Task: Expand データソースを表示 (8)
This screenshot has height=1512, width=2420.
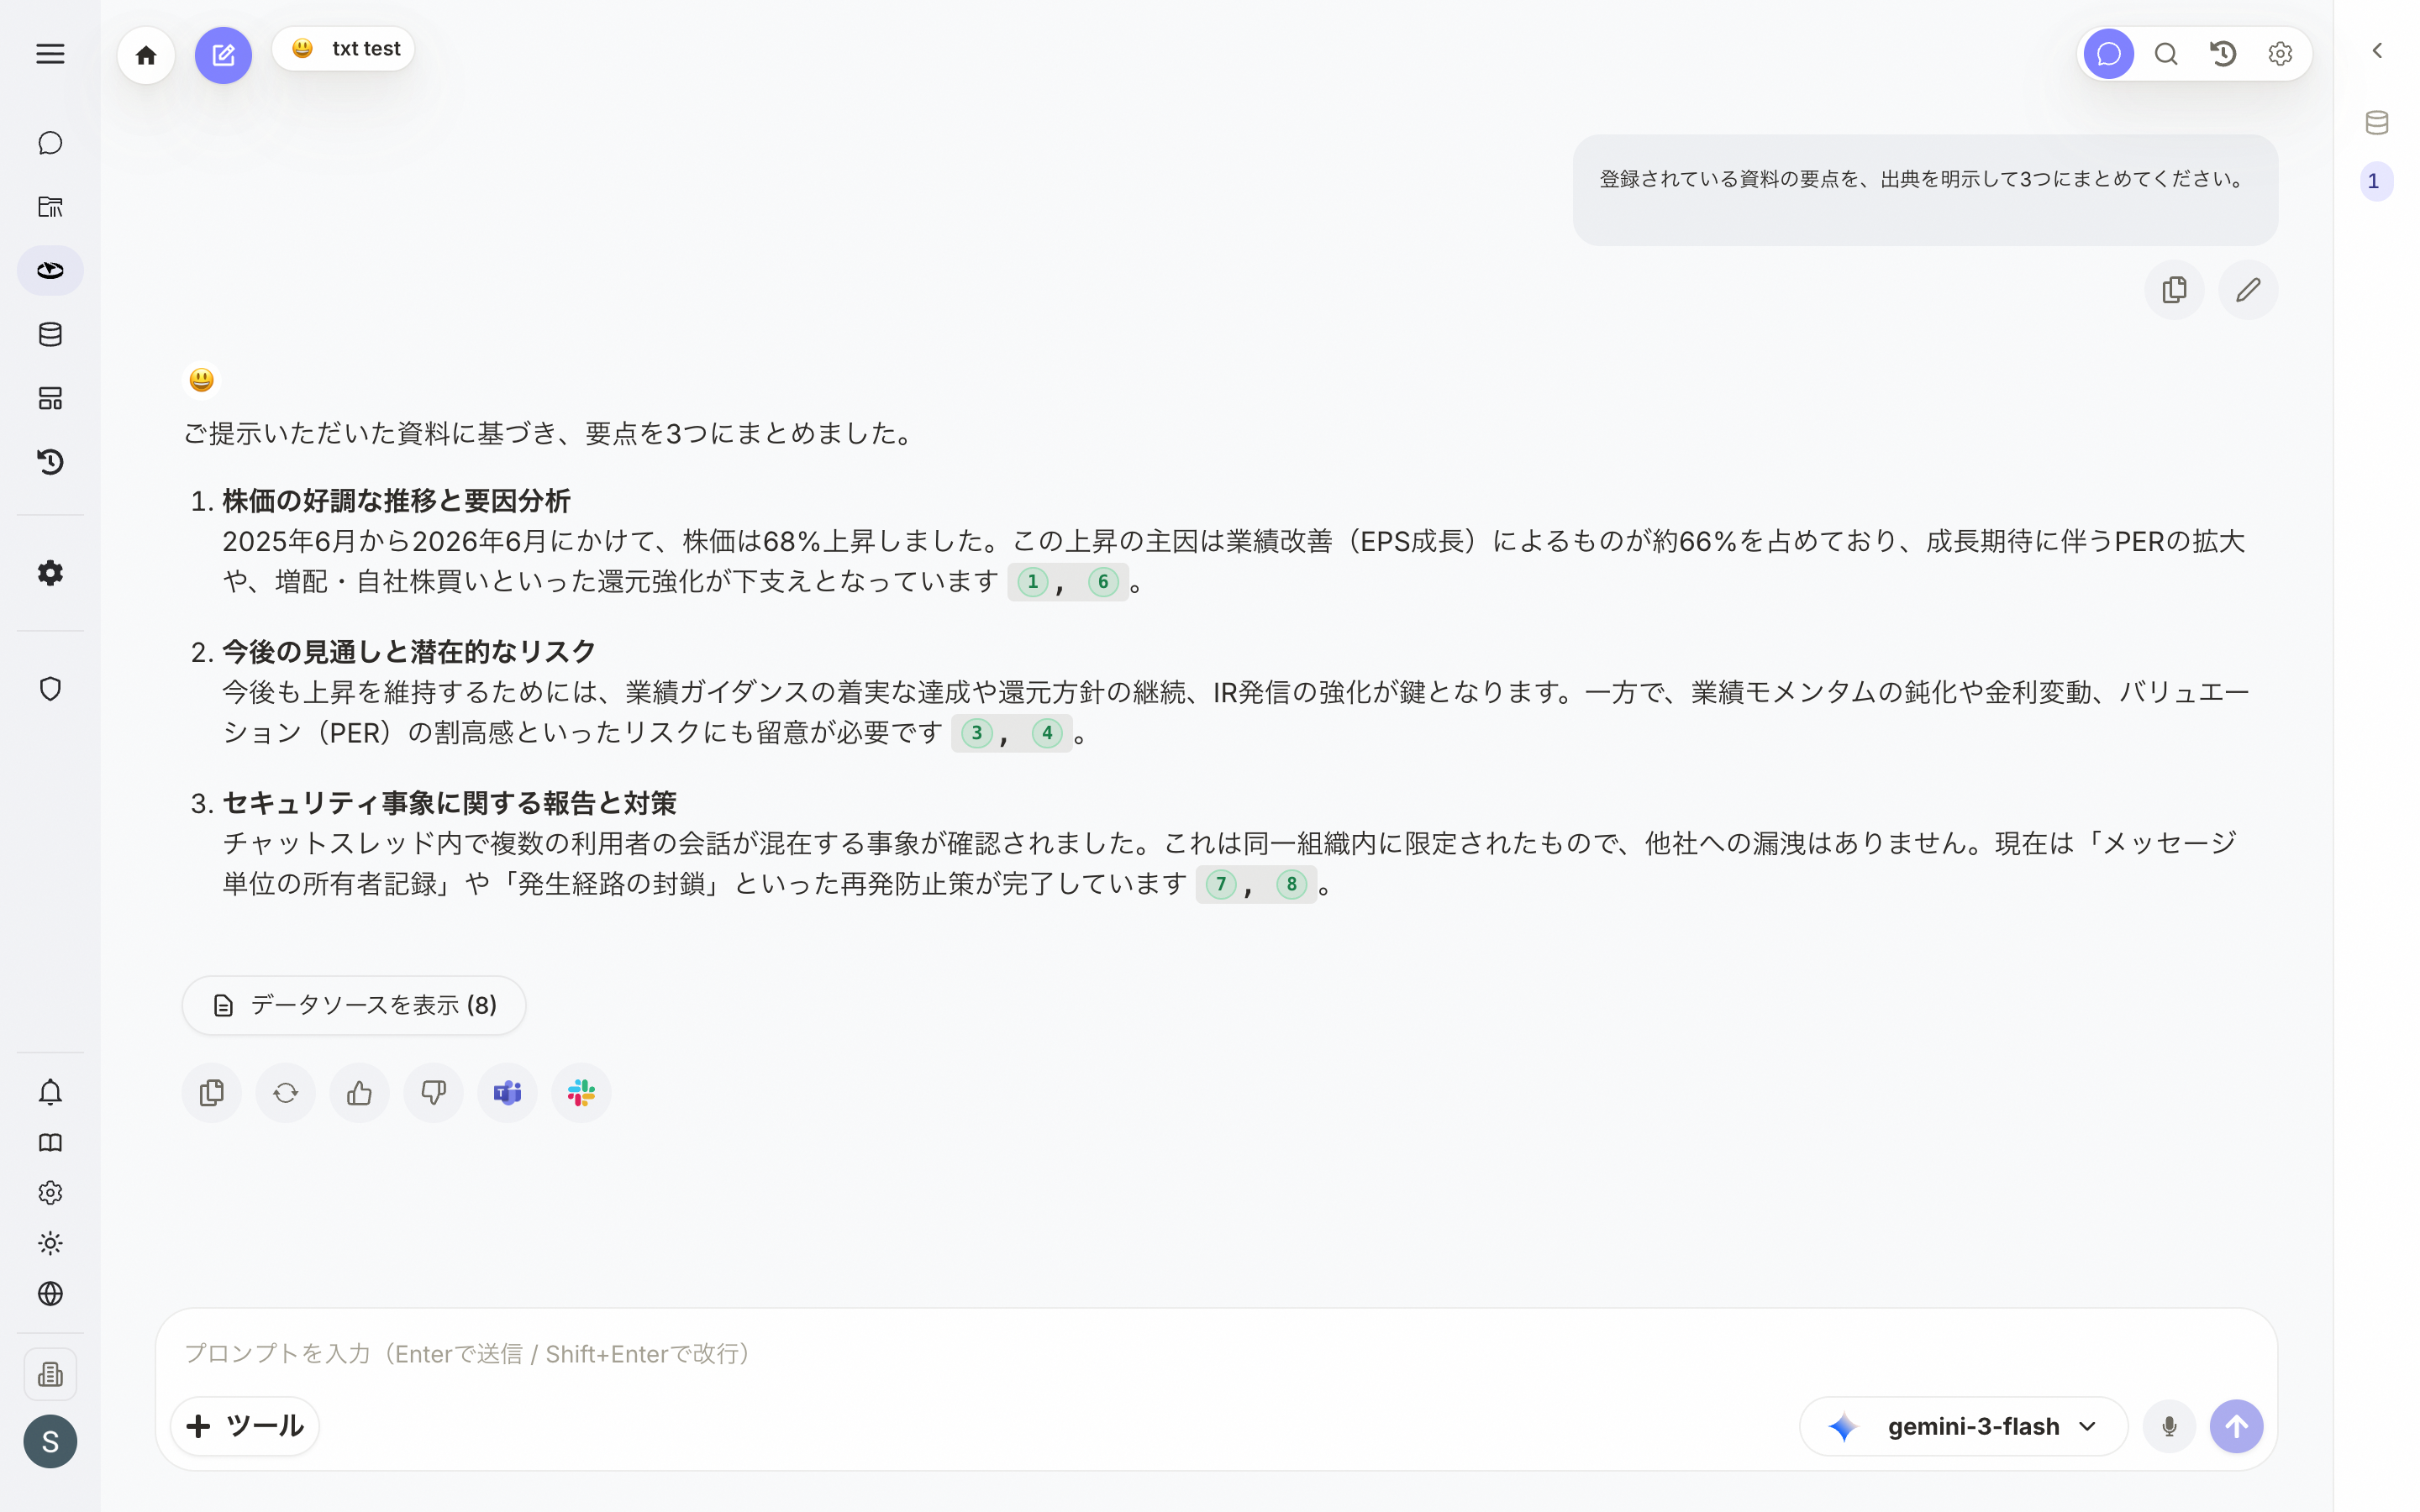Action: 354,1005
